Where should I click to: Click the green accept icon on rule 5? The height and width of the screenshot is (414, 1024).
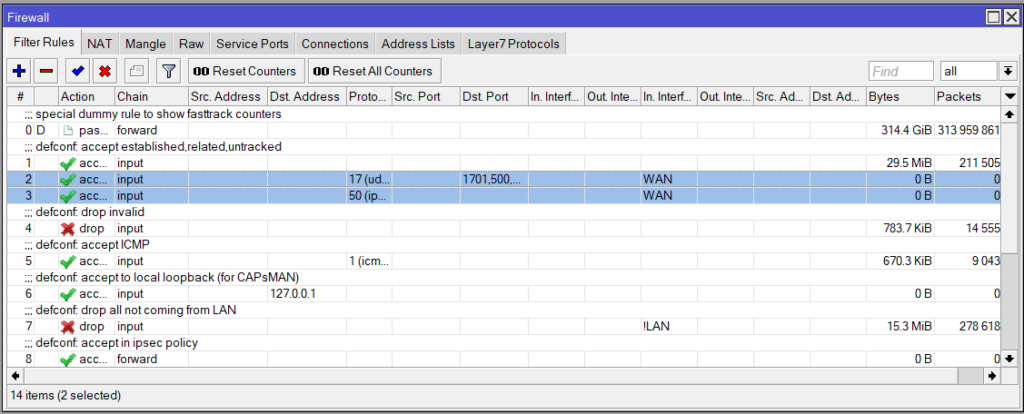click(x=67, y=261)
